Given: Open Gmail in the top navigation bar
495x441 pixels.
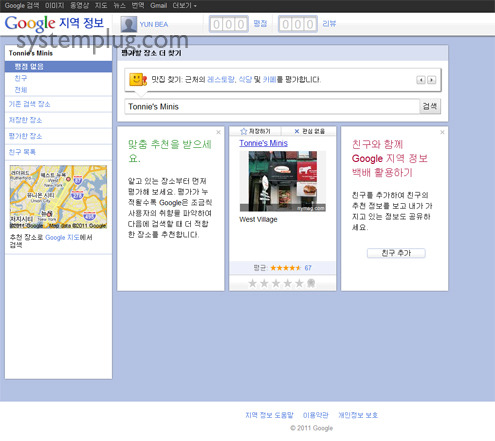Looking at the screenshot, I should click(158, 6).
